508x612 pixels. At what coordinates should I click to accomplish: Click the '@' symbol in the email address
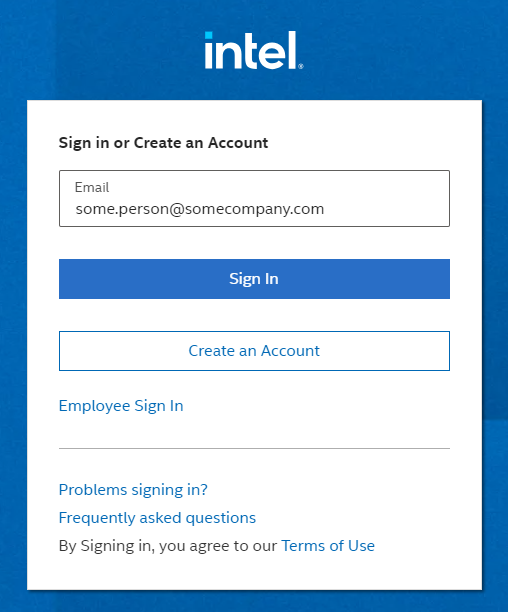(x=176, y=210)
